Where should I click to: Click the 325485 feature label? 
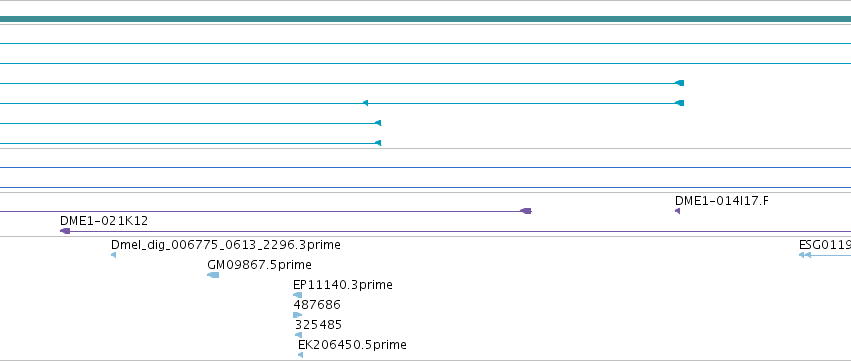click(319, 325)
